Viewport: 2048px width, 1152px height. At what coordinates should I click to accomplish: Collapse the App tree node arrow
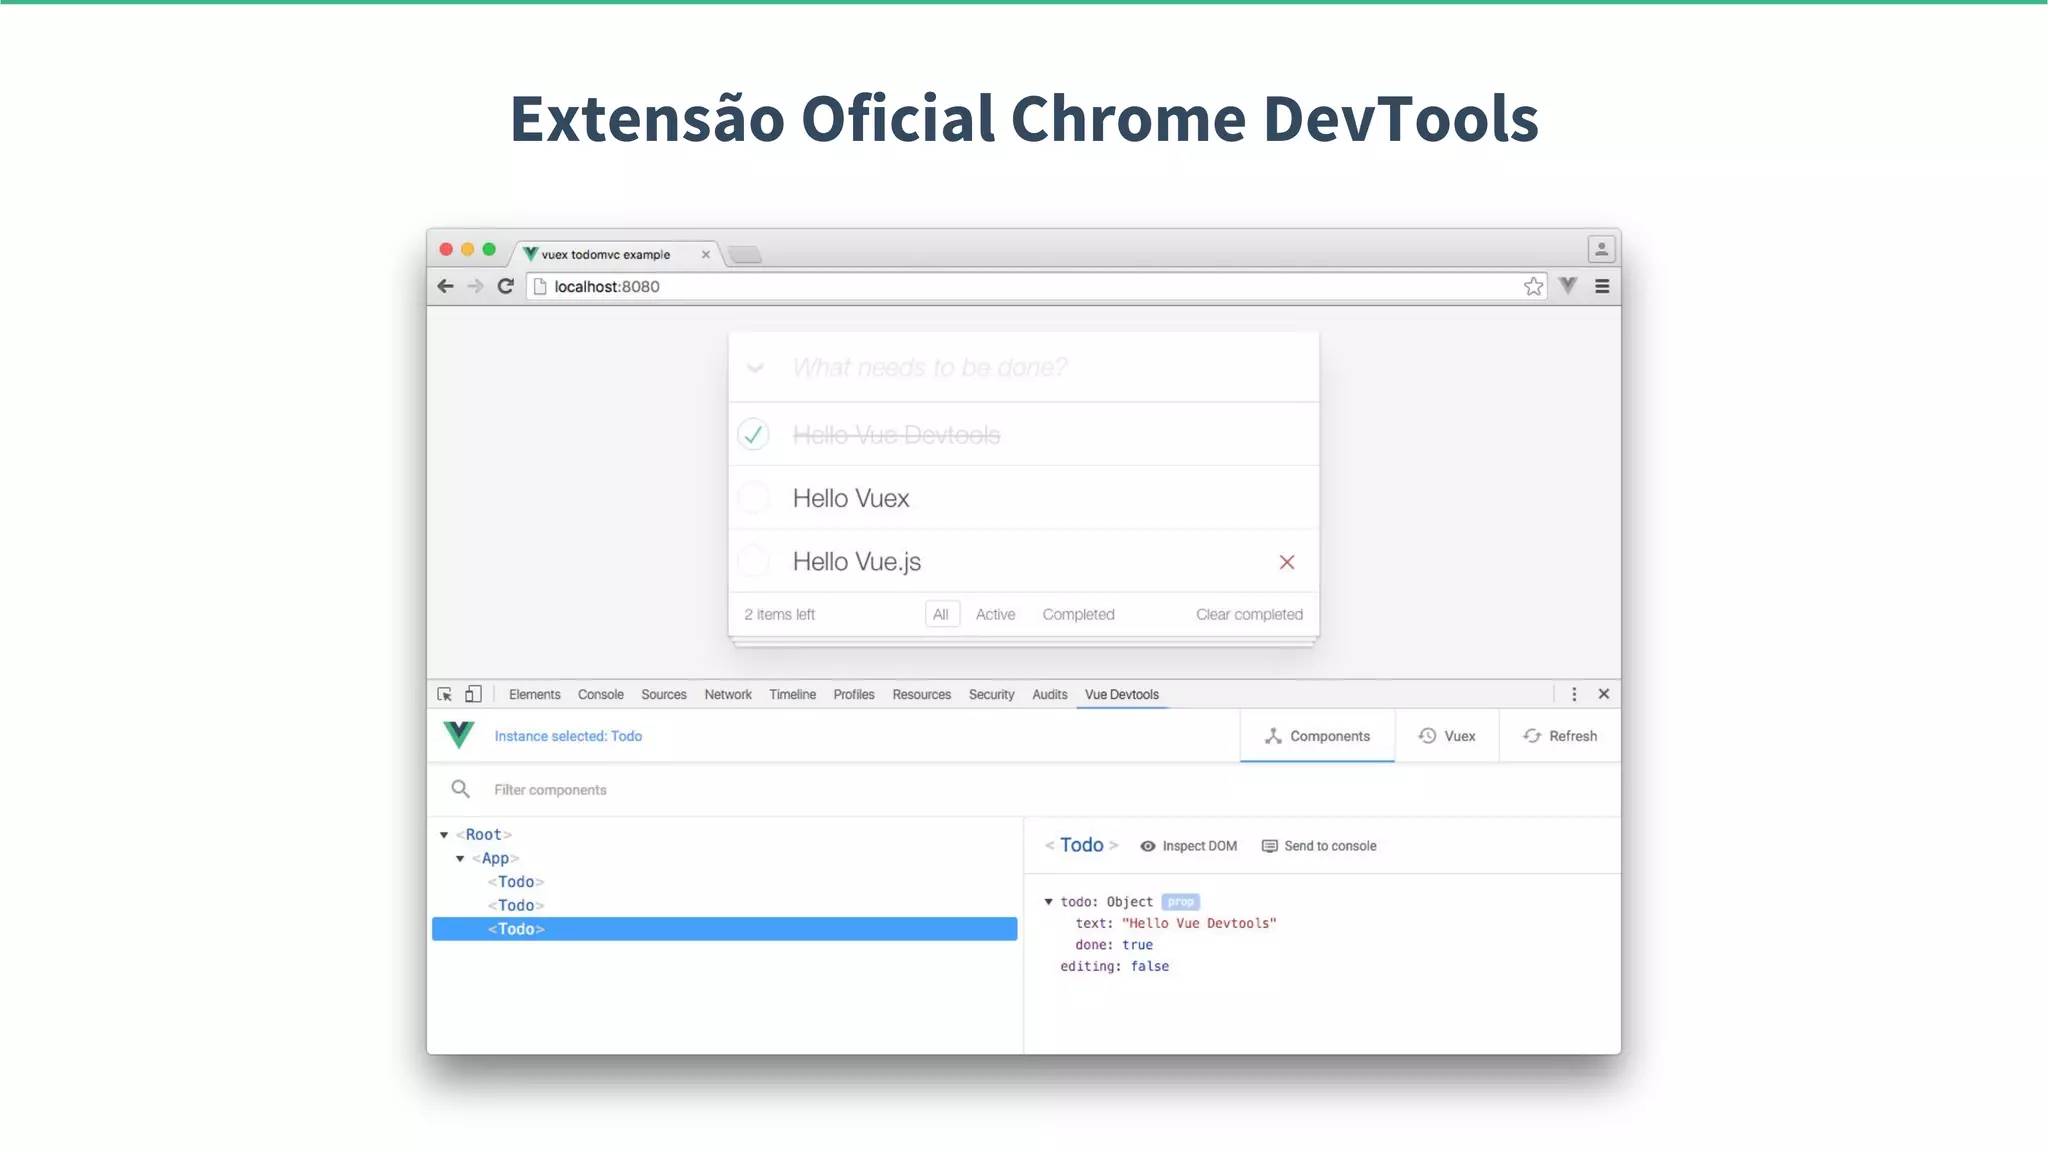tap(460, 859)
